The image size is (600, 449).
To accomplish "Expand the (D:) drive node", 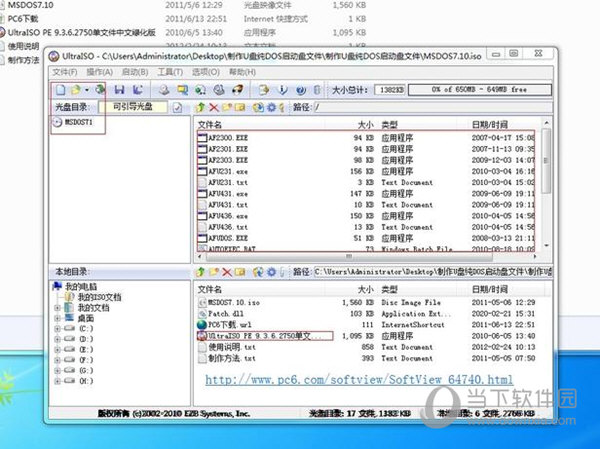I will pyautogui.click(x=57, y=339).
